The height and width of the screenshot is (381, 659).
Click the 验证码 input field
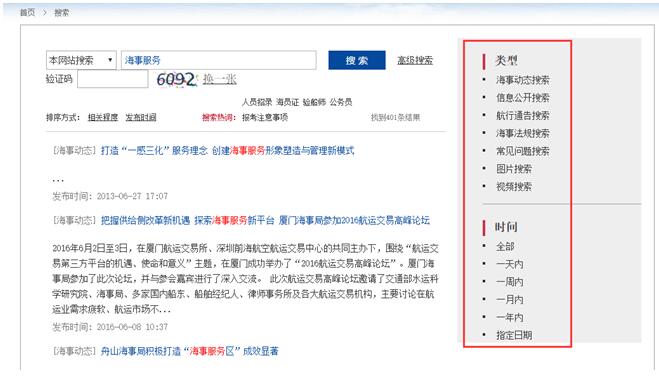point(113,79)
